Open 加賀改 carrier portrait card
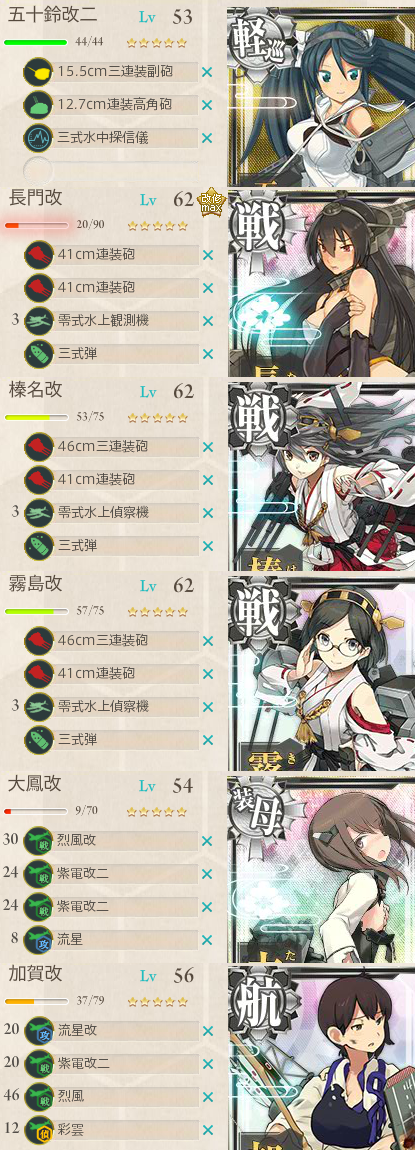Viewport: 415px width, 1150px height. [x=321, y=1058]
